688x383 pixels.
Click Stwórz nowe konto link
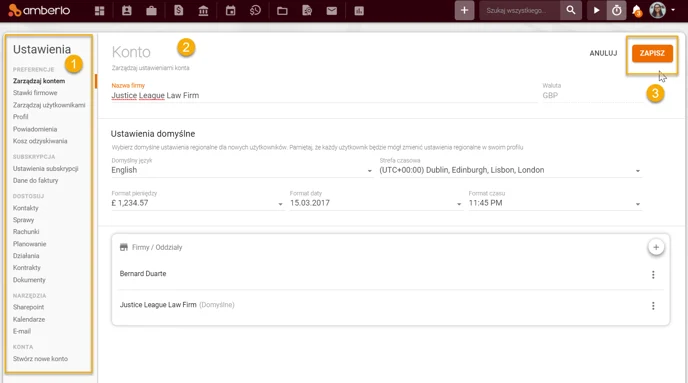[x=40, y=359]
